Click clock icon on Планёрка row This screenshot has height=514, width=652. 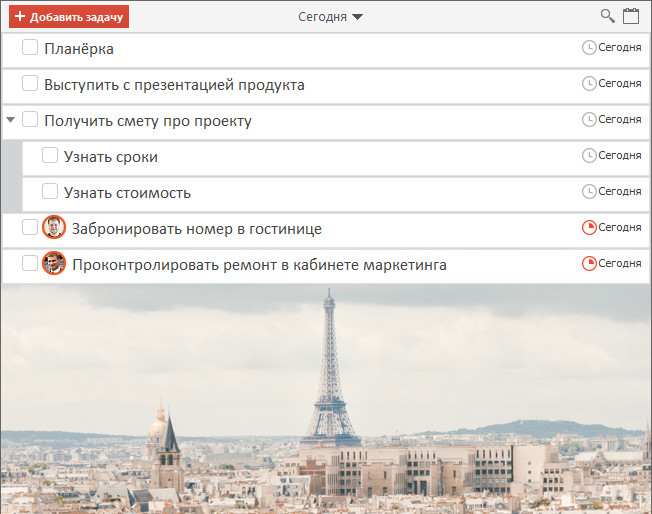[x=589, y=47]
